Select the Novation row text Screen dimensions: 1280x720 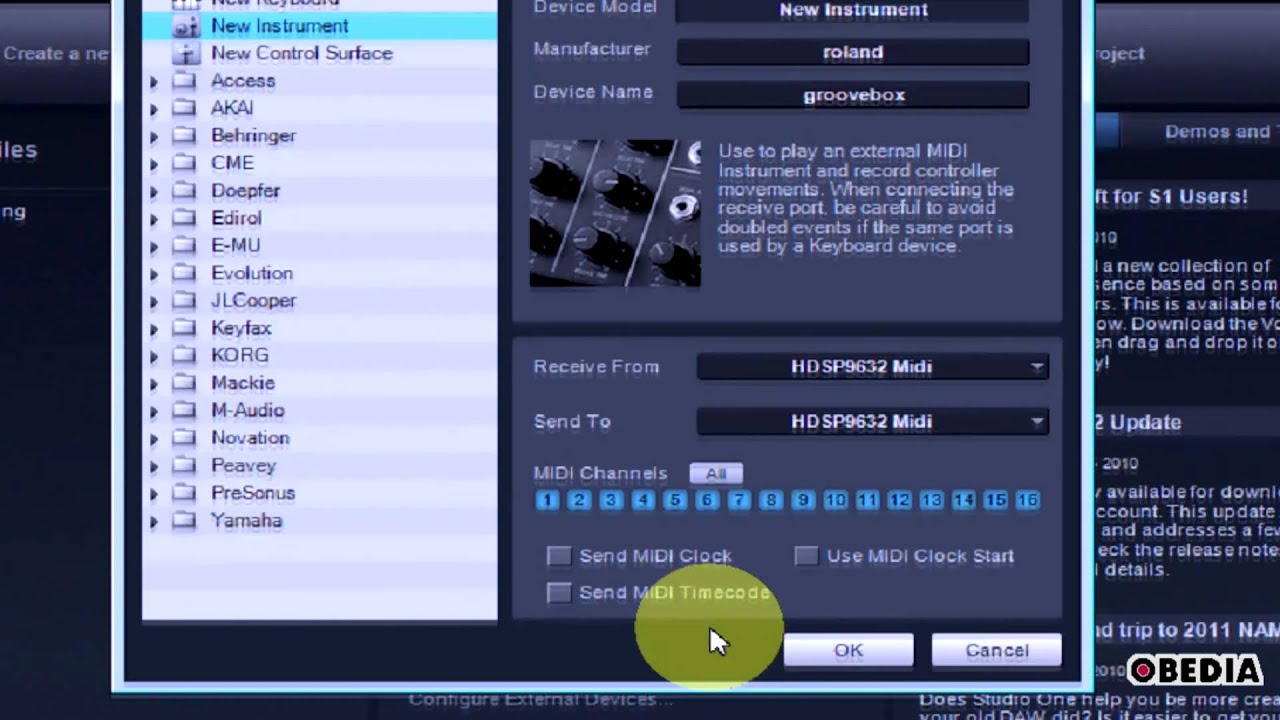250,438
